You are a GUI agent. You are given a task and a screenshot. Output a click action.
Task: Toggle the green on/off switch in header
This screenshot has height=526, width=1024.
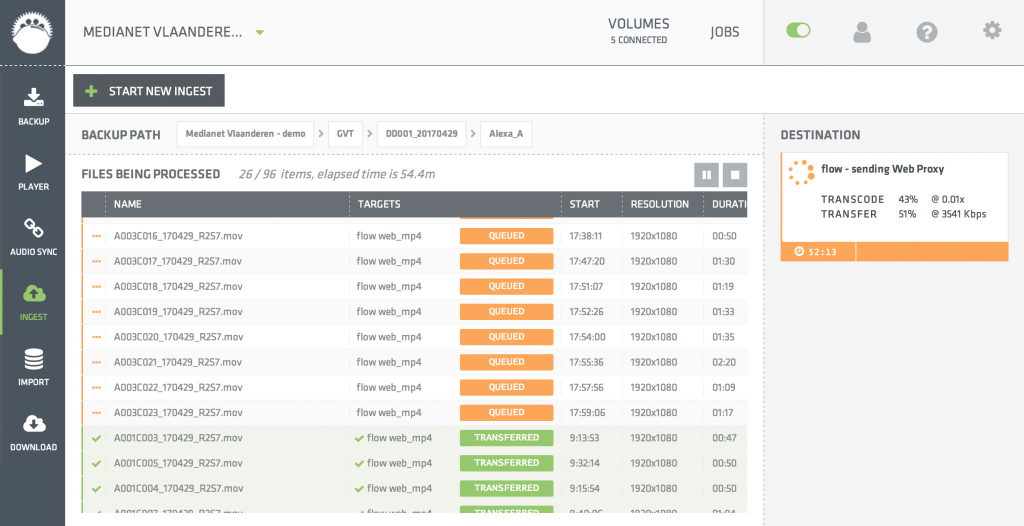[798, 31]
